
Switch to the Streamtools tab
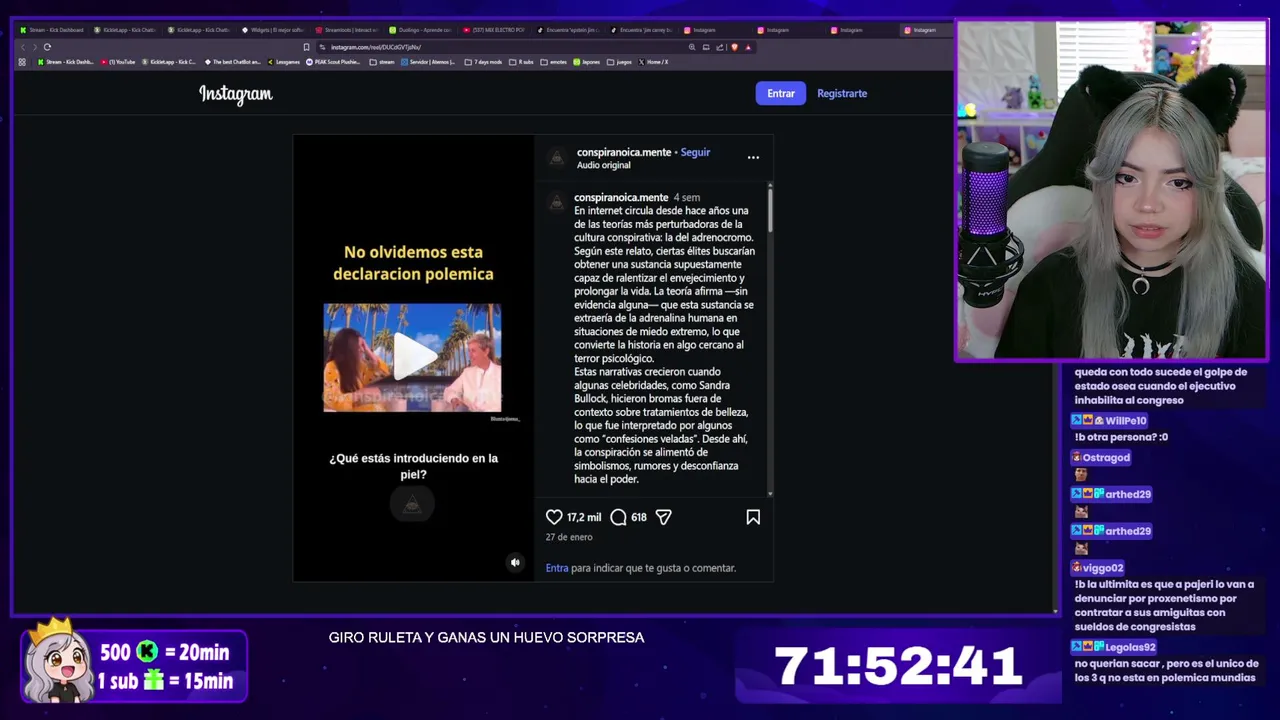346,30
